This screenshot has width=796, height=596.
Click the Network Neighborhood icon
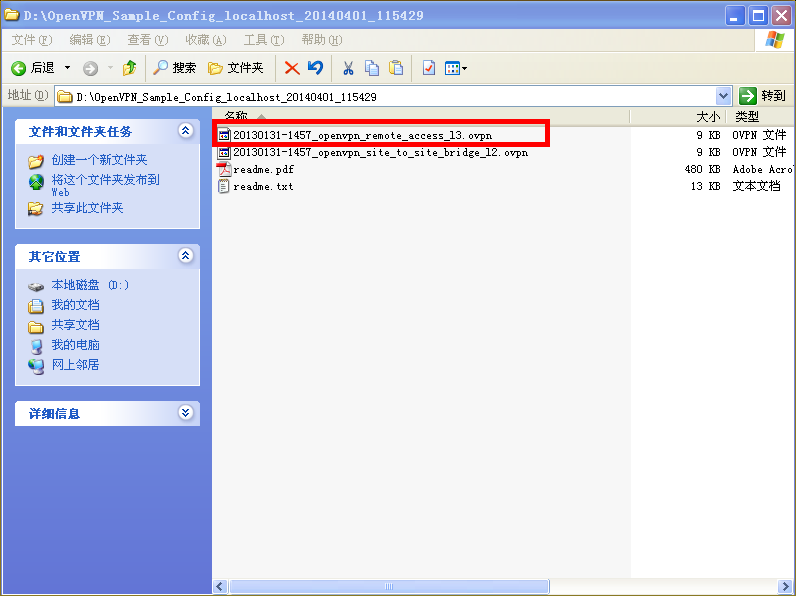click(x=36, y=366)
